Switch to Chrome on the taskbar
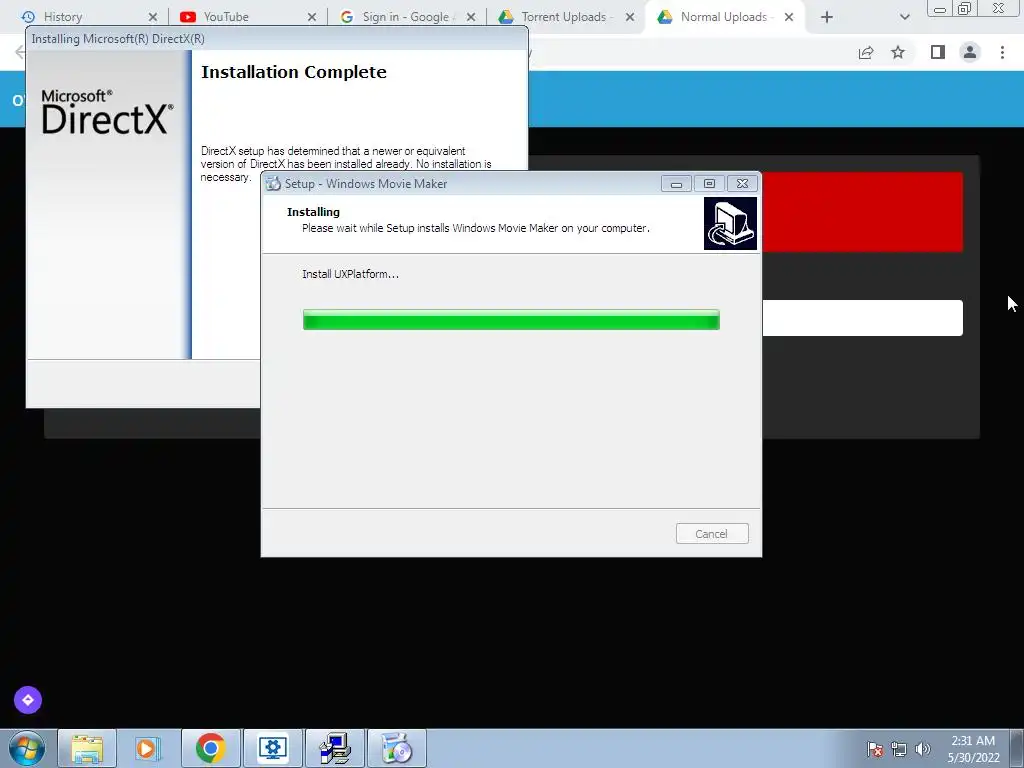The image size is (1024, 768). click(210, 748)
